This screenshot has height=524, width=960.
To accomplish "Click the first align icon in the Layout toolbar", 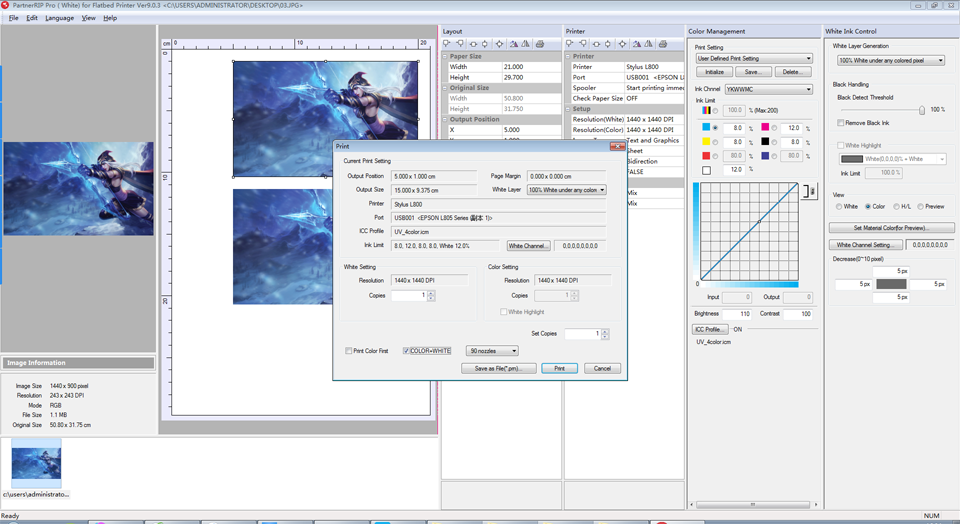I will tap(447, 44).
